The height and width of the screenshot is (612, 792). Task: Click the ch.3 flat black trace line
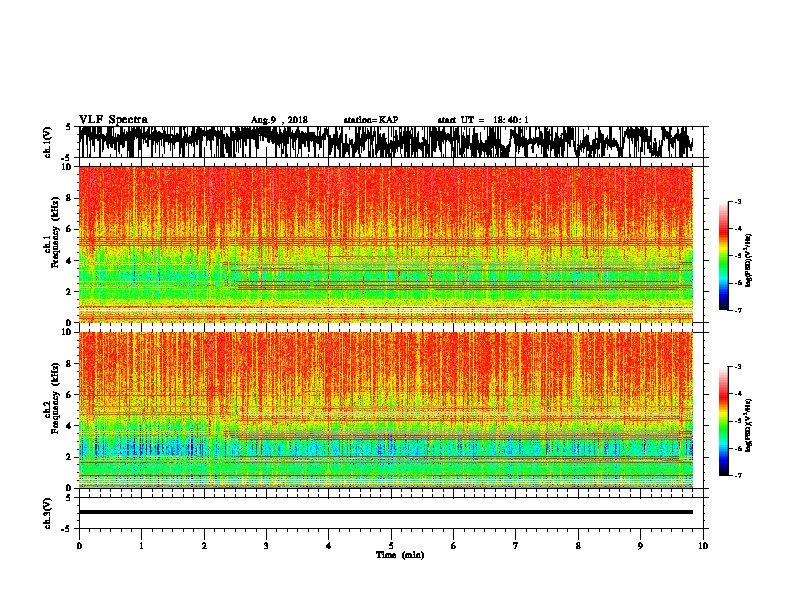[386, 512]
